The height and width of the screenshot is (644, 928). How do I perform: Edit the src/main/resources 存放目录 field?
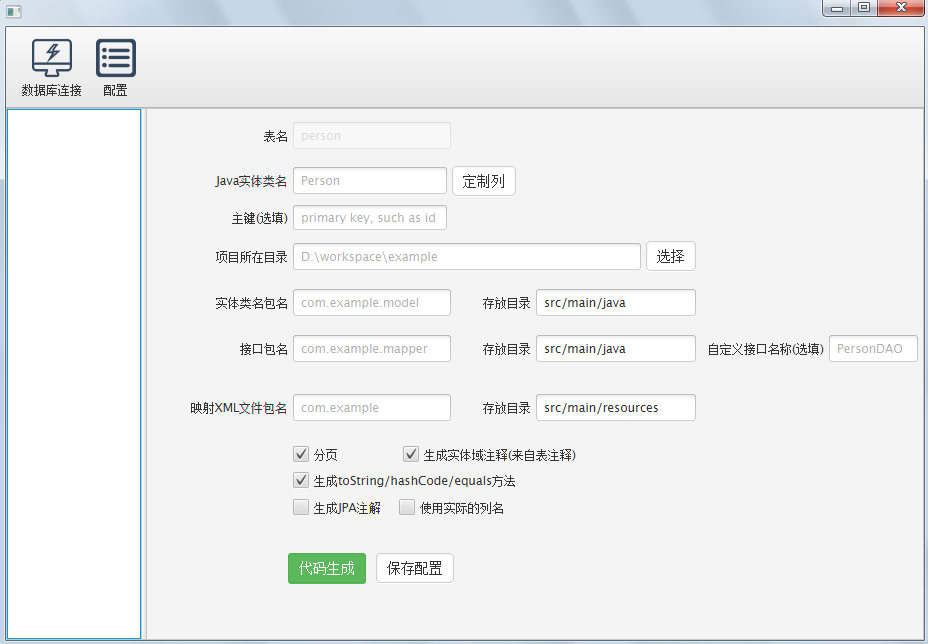(x=616, y=407)
